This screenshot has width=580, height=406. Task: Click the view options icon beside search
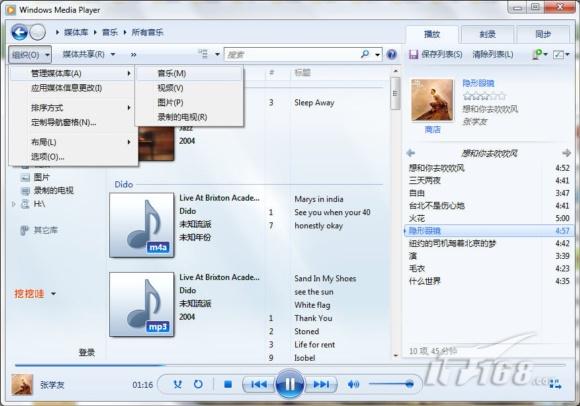203,54
